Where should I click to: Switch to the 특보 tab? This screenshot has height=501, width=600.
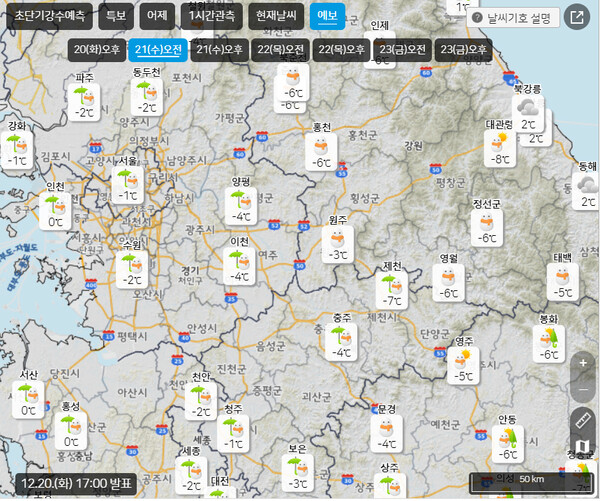(x=116, y=16)
